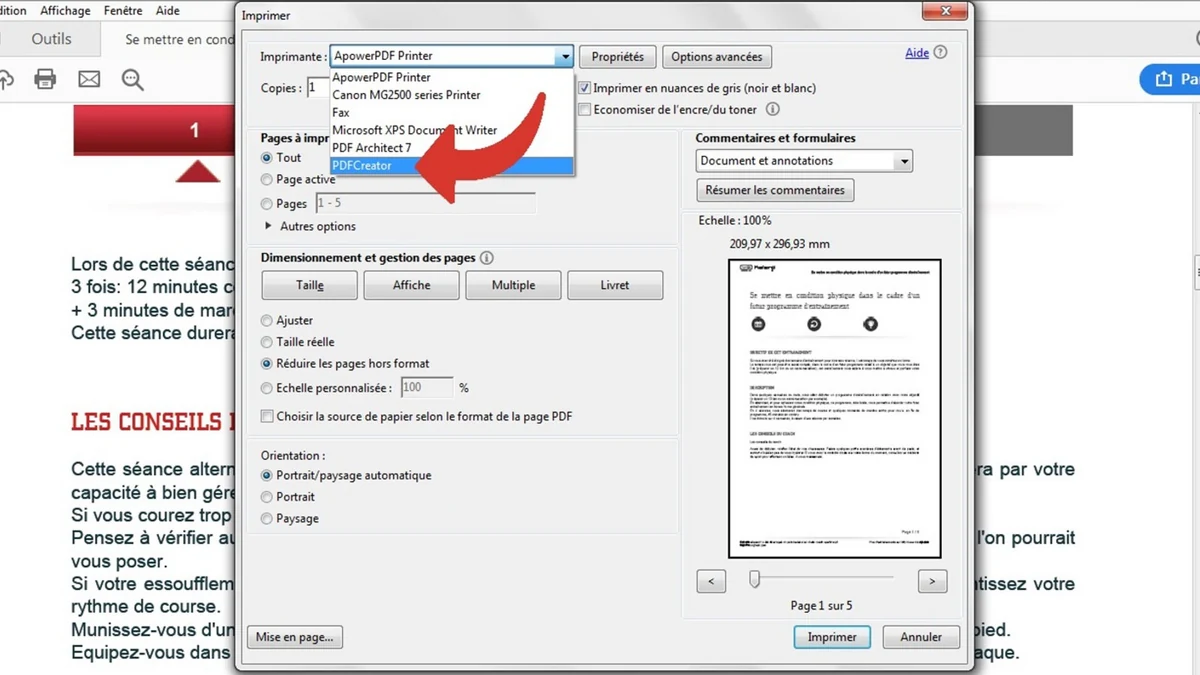1200x675 pixels.
Task: Click the info icon next to Dimensionnement heading
Action: [486, 258]
